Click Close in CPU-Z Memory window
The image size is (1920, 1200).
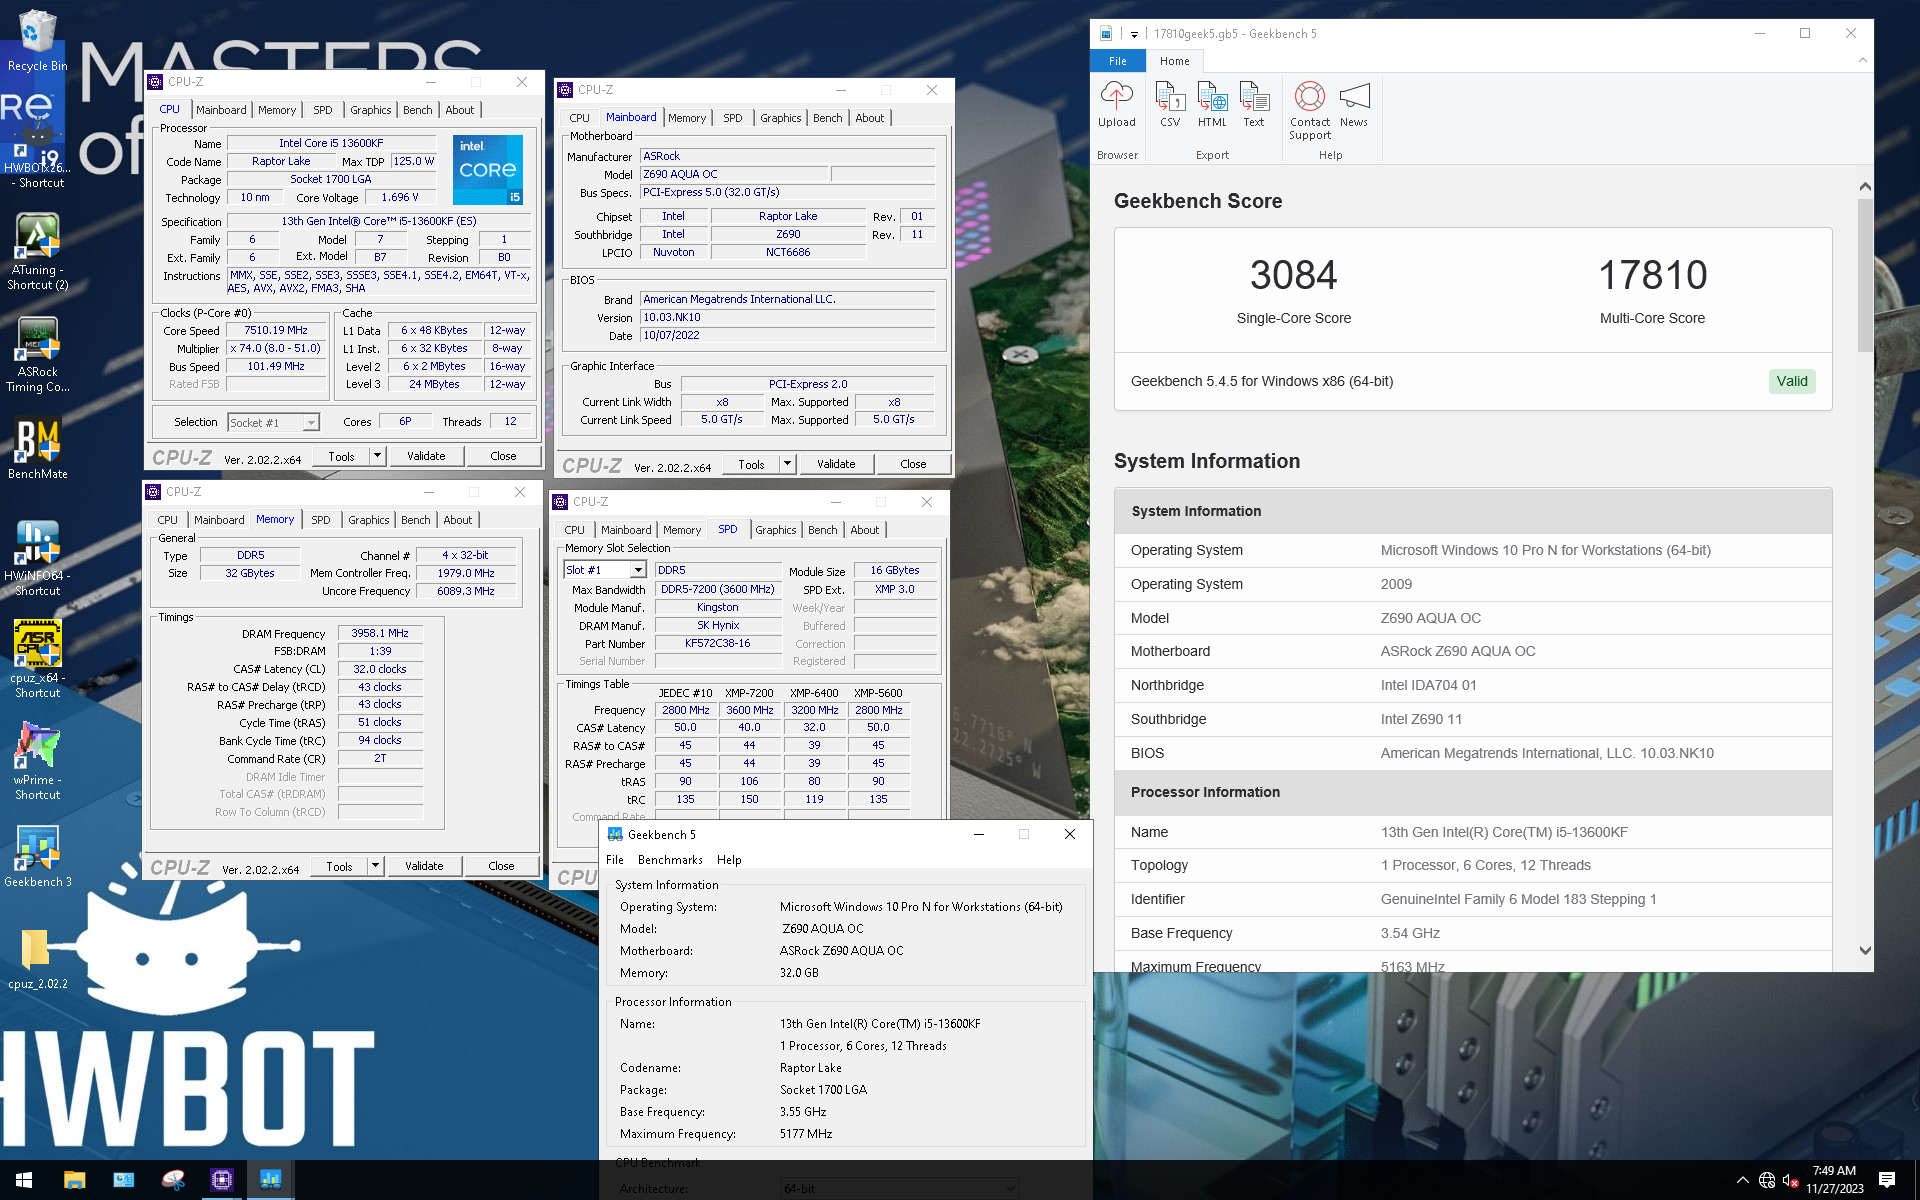pos(501,866)
